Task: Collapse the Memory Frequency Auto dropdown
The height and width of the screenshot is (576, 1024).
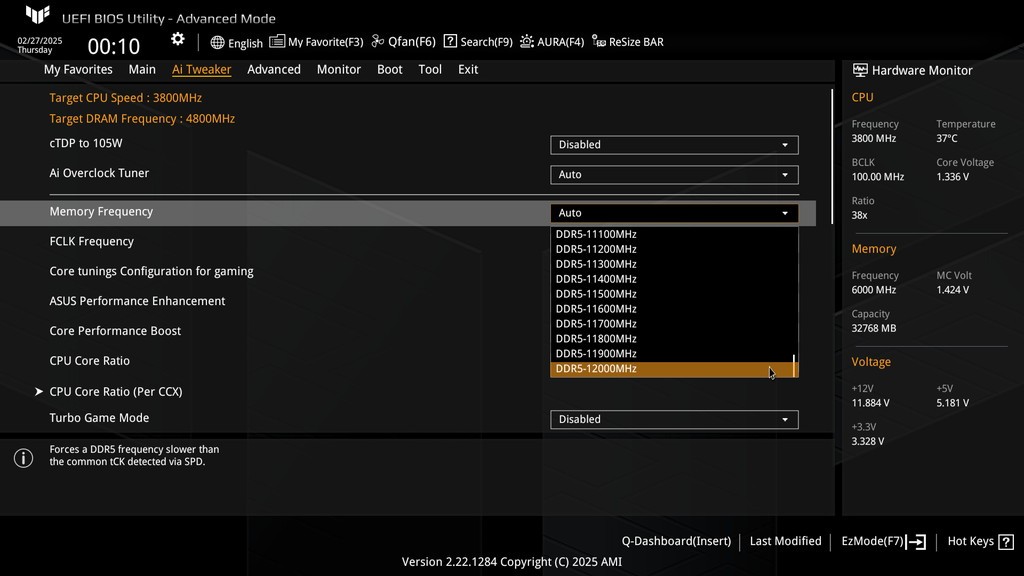Action: pos(674,213)
